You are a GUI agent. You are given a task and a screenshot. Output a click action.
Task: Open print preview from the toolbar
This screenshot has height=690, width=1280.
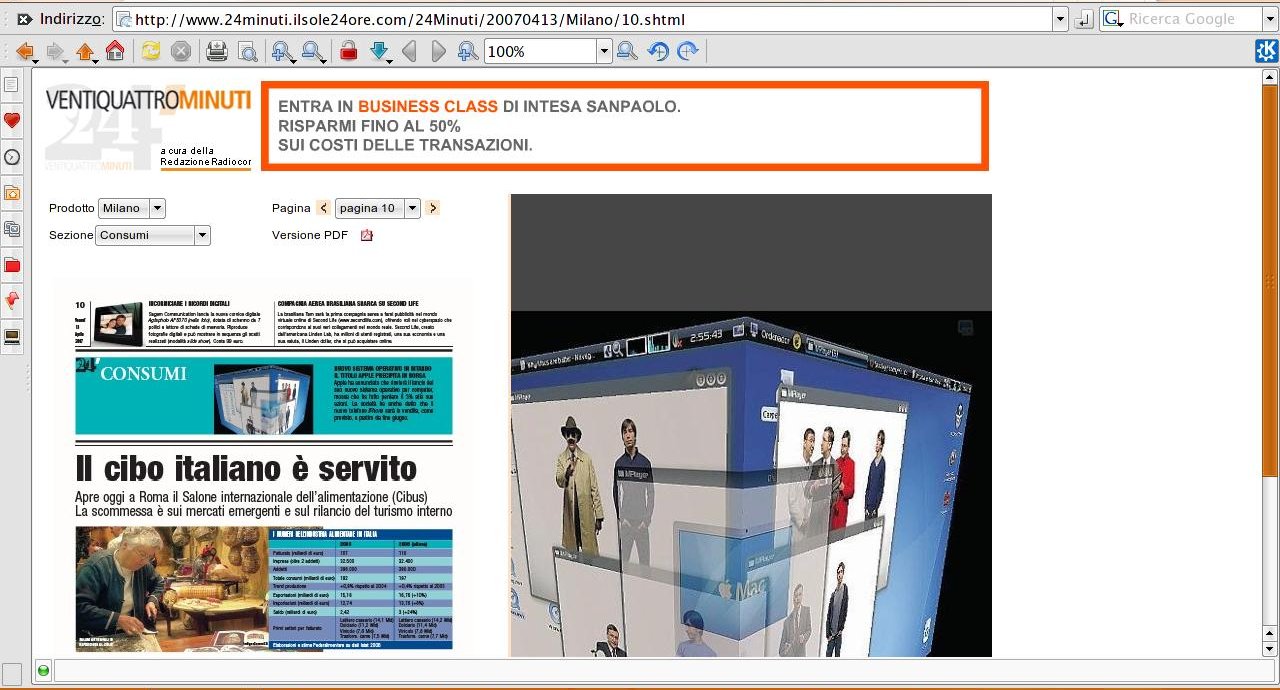coord(247,51)
